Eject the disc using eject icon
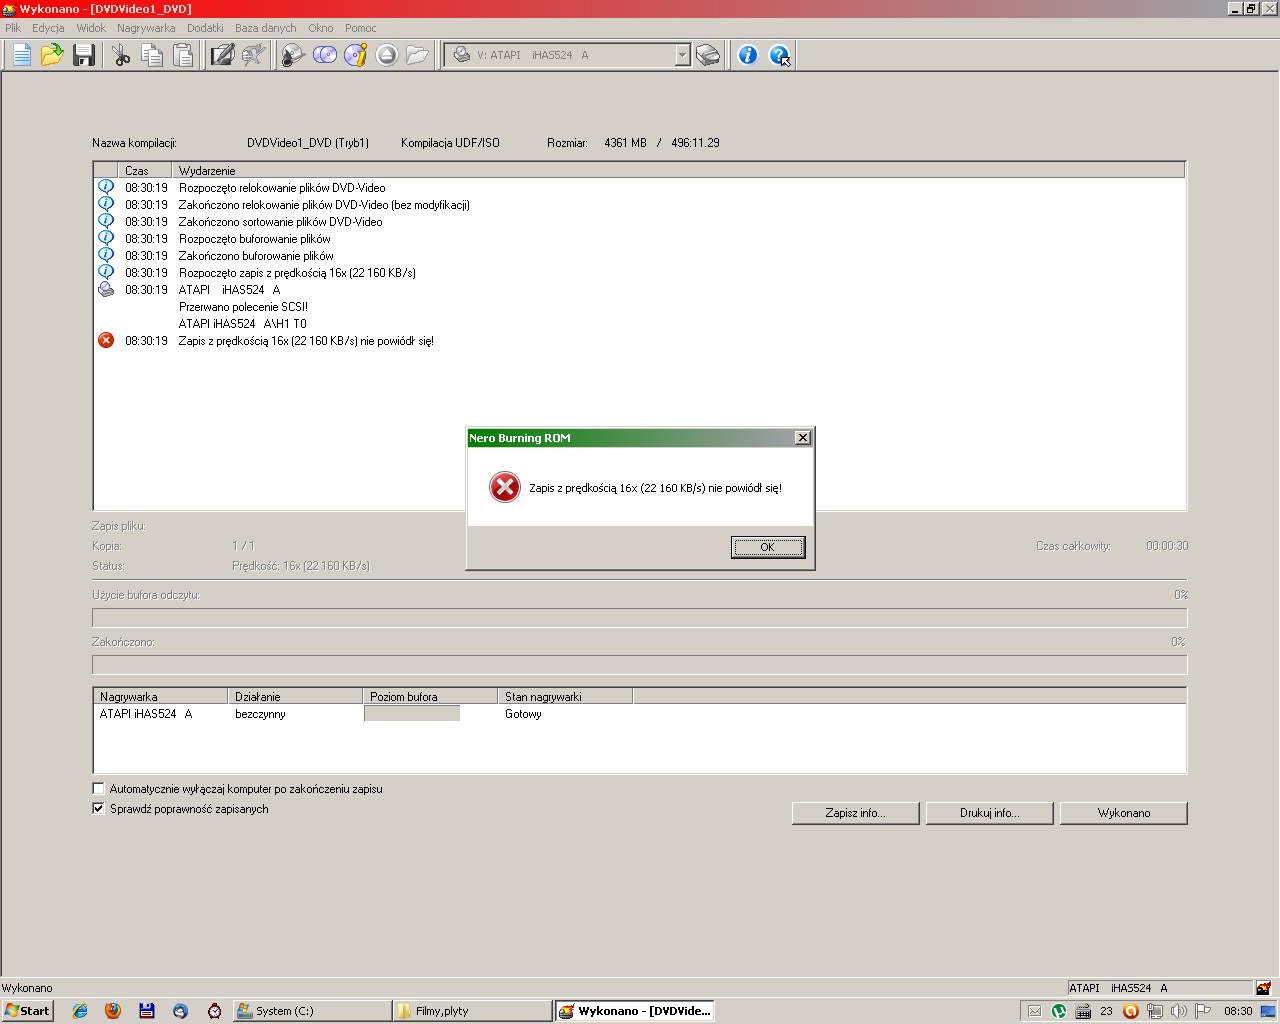Image resolution: width=1280 pixels, height=1024 pixels. 387,55
